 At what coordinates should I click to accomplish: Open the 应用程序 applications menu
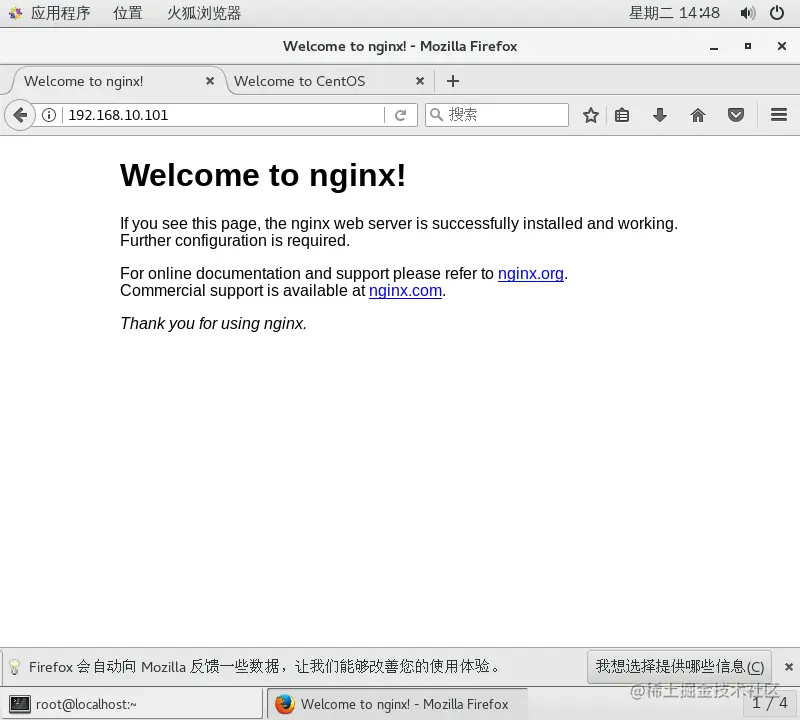pyautogui.click(x=60, y=13)
